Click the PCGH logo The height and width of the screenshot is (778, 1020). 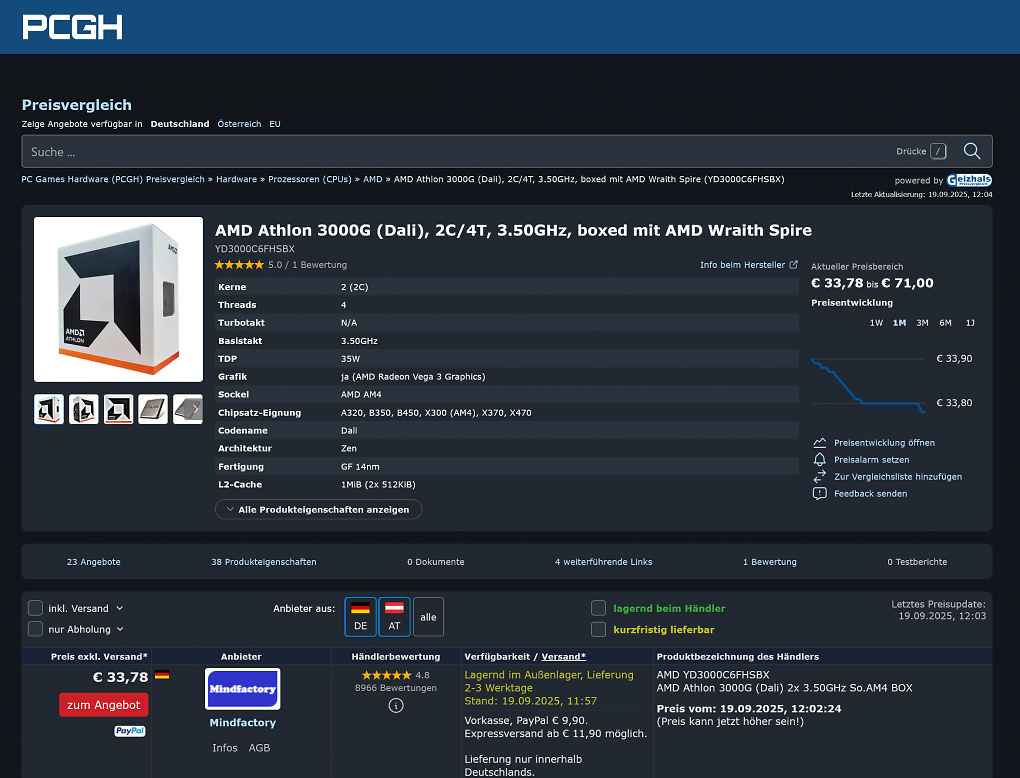click(72, 27)
